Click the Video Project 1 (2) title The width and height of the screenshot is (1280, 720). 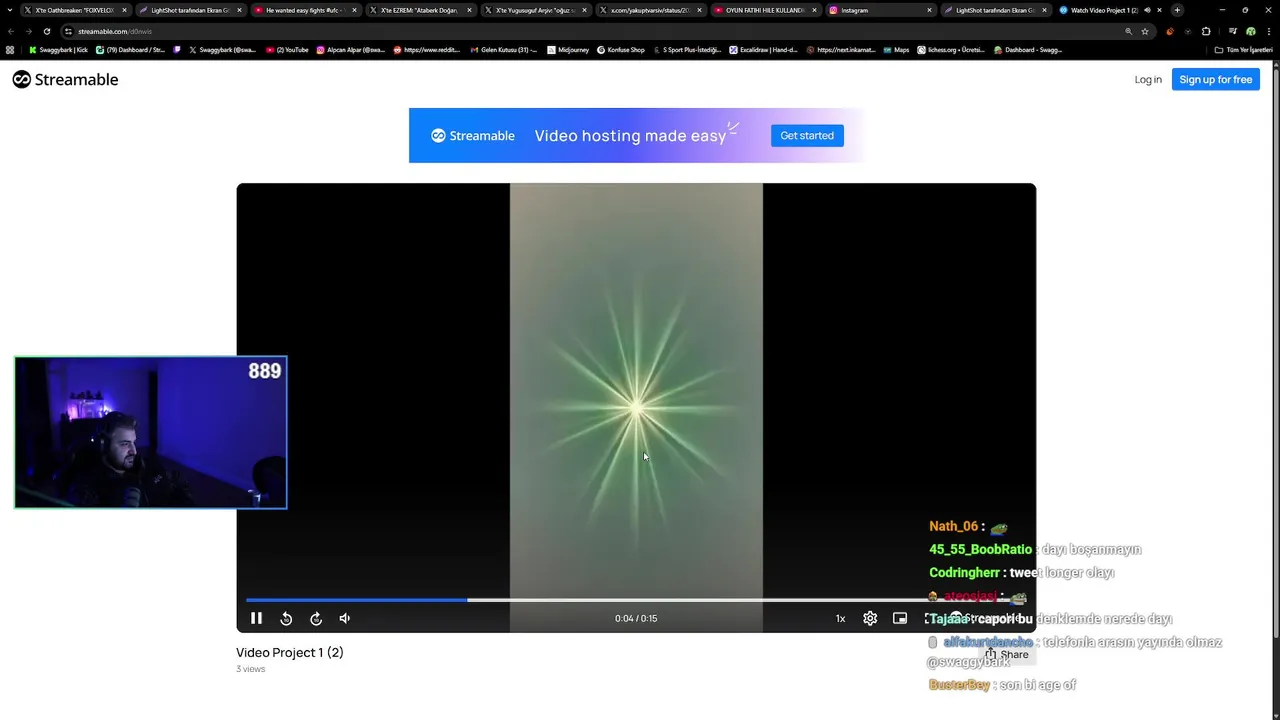(x=290, y=652)
